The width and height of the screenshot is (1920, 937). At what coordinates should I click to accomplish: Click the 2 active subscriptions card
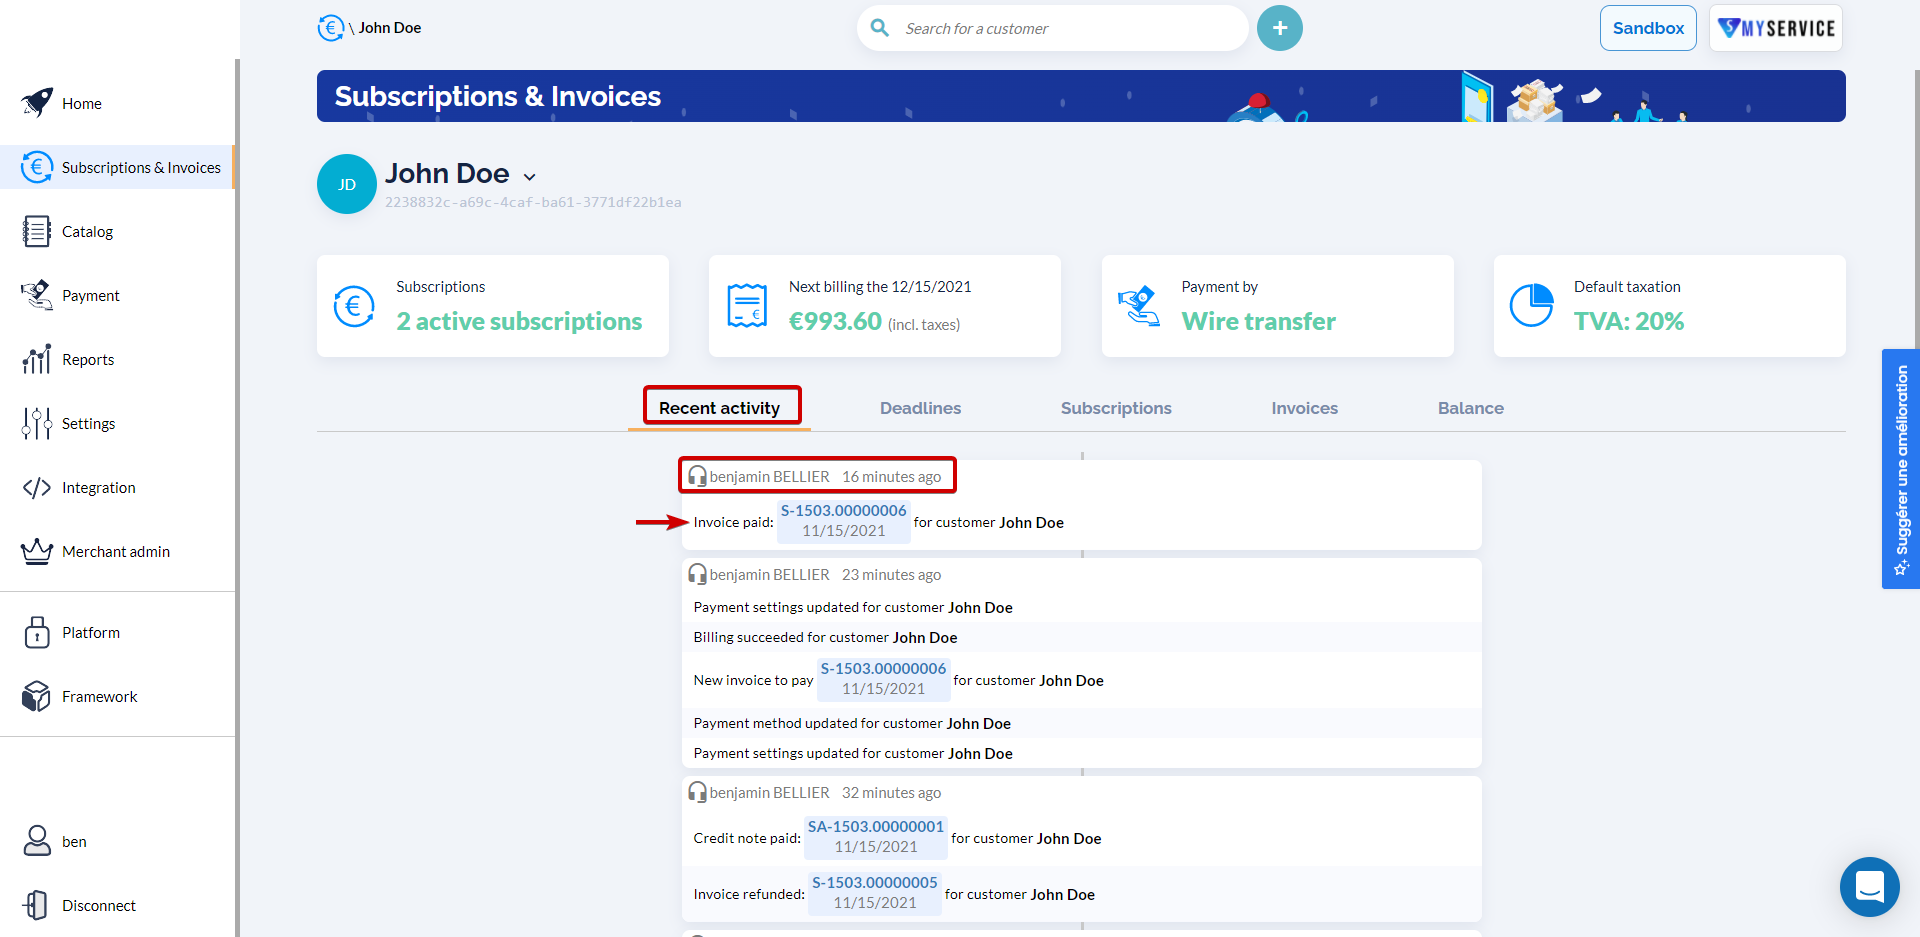(x=493, y=306)
